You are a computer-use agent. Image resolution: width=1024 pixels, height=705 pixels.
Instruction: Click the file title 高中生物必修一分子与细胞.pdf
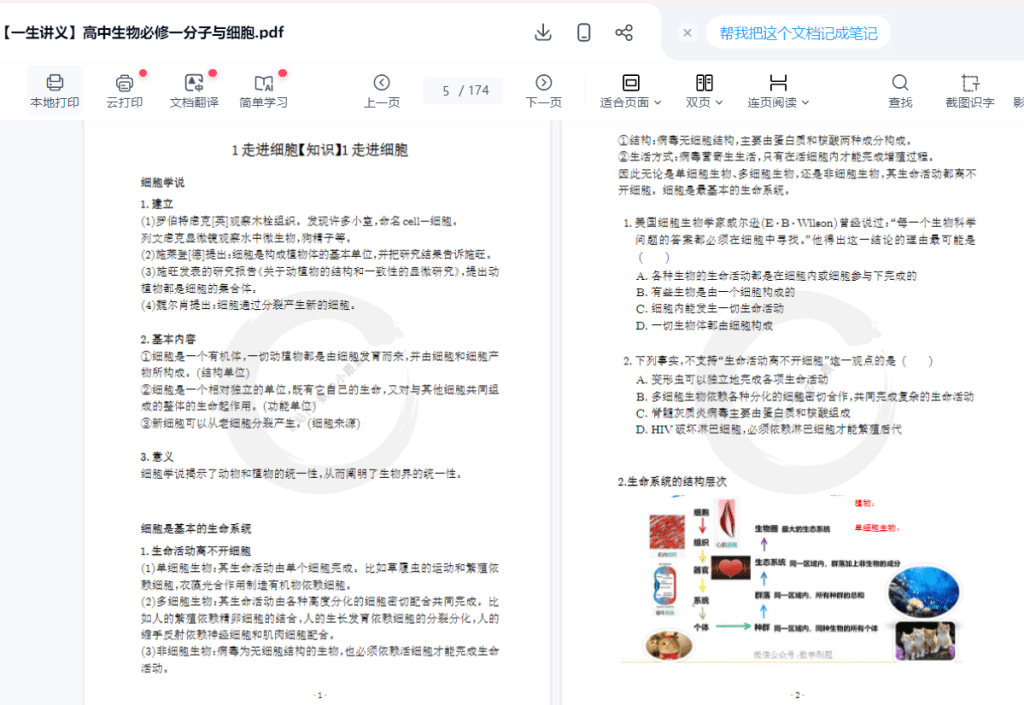(x=183, y=33)
